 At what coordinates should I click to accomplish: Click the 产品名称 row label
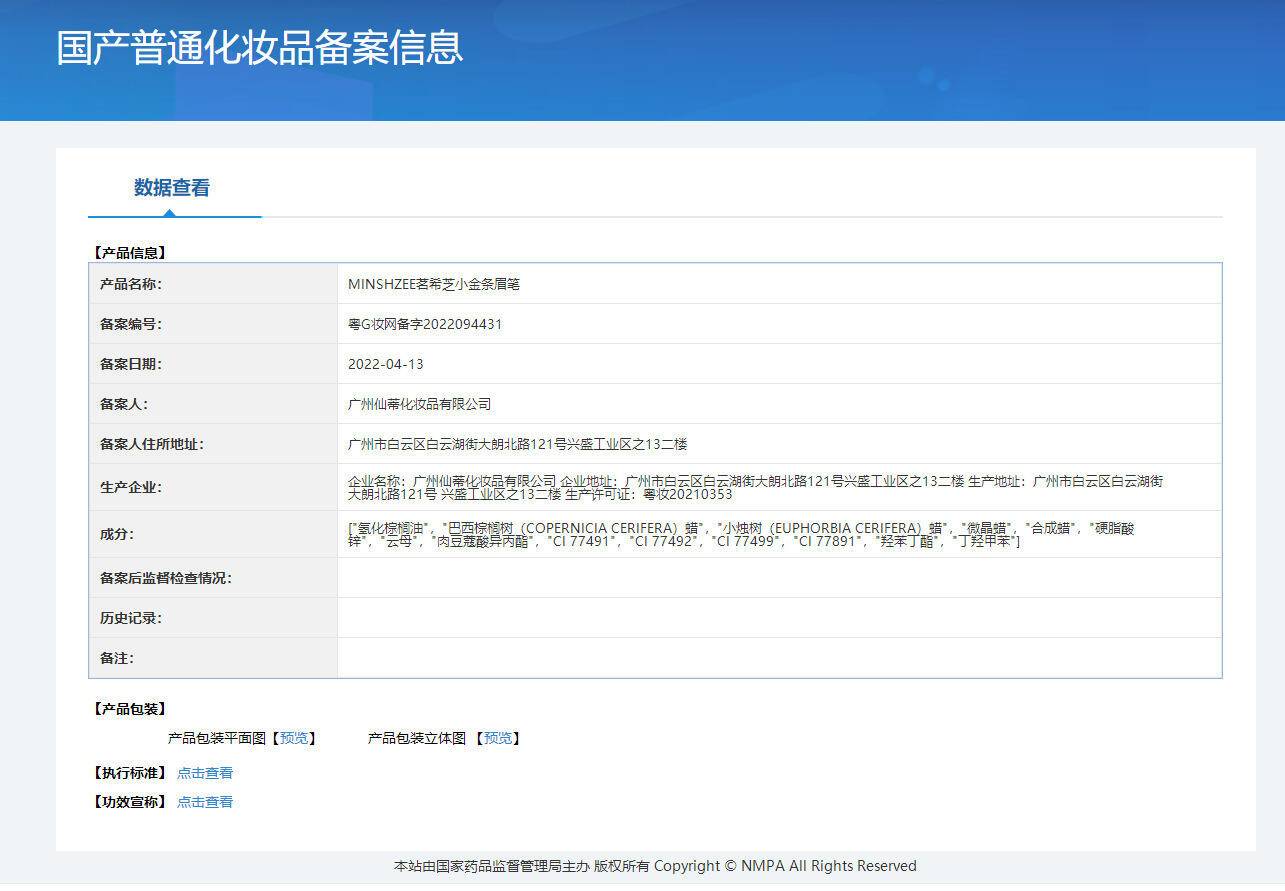click(131, 284)
